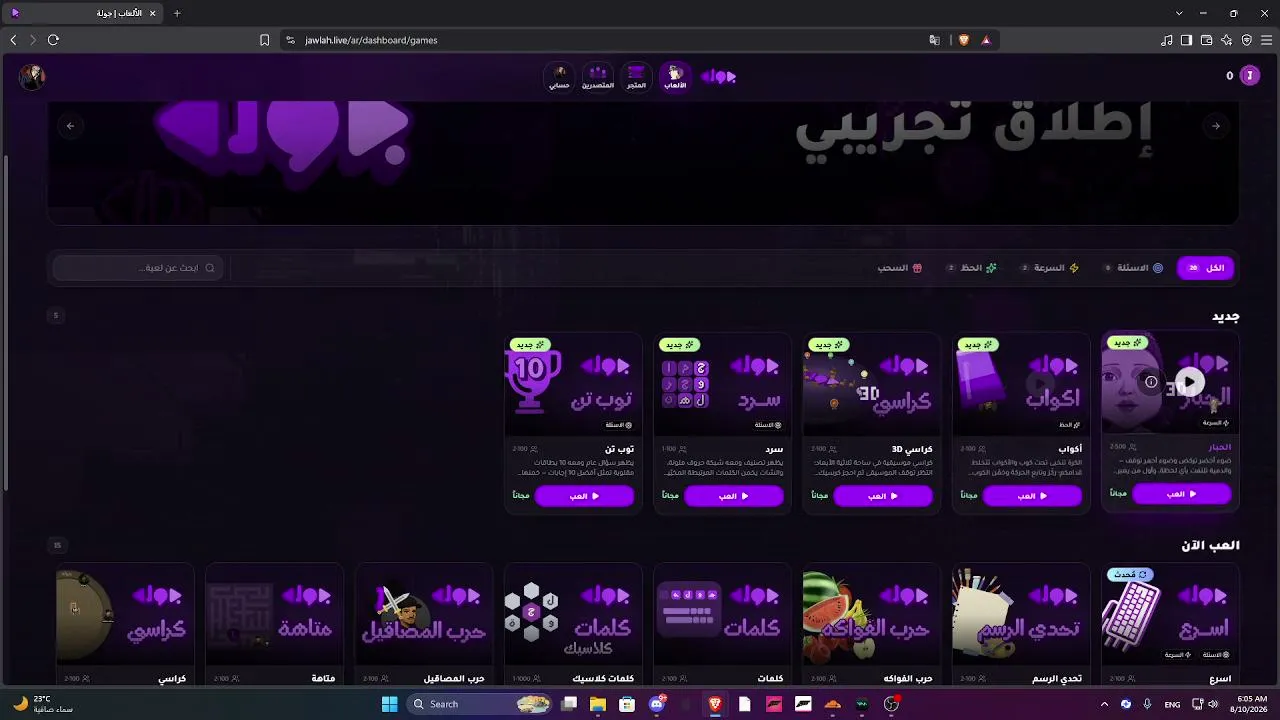This screenshot has width=1280, height=720.
Task: Open the Leo AI sparkle icon
Action: pyautogui.click(x=1226, y=40)
